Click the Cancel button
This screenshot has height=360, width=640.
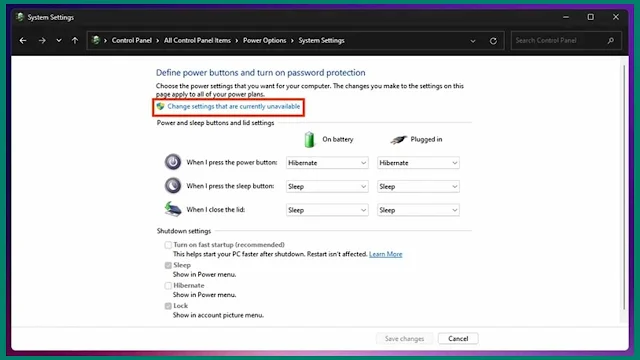click(x=458, y=339)
